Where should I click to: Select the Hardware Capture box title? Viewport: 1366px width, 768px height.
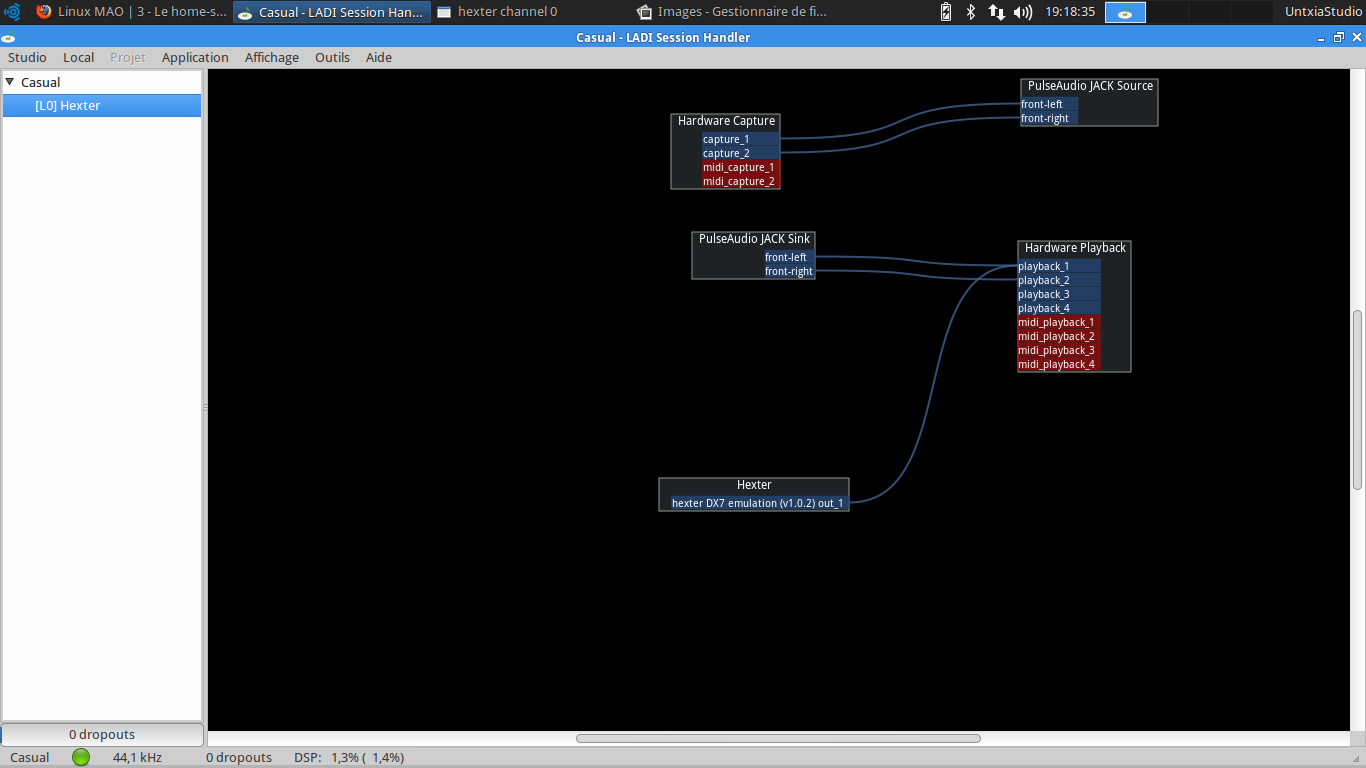click(x=726, y=121)
